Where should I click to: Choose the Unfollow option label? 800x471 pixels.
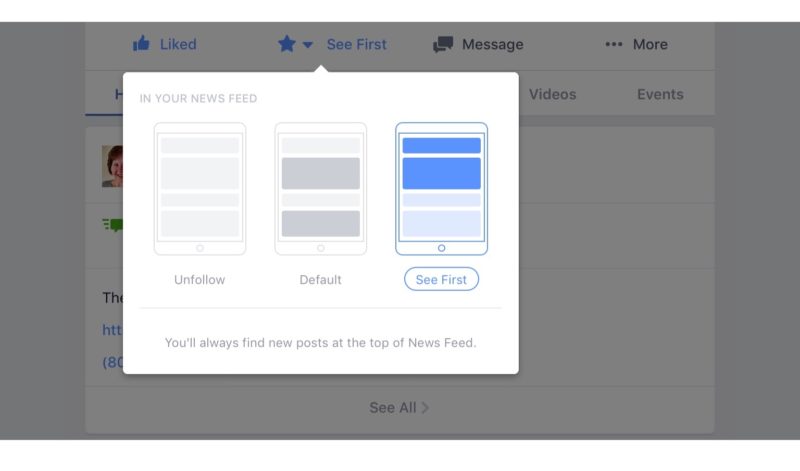point(199,280)
